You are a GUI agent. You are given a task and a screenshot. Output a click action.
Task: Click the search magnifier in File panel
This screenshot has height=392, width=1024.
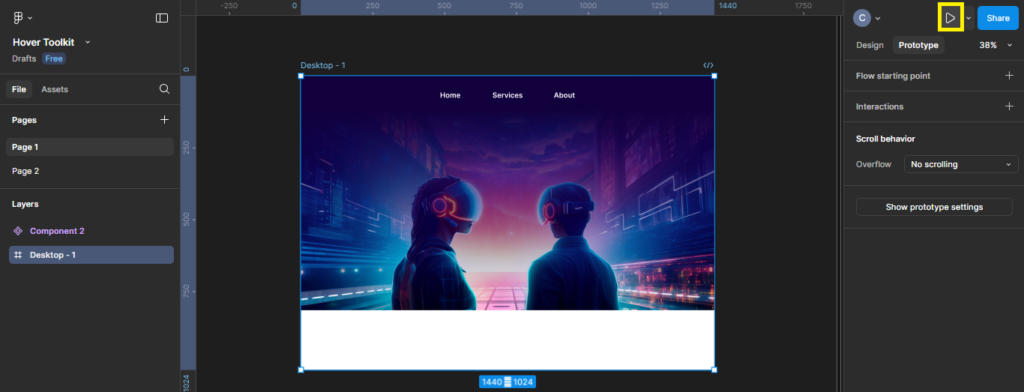point(165,89)
